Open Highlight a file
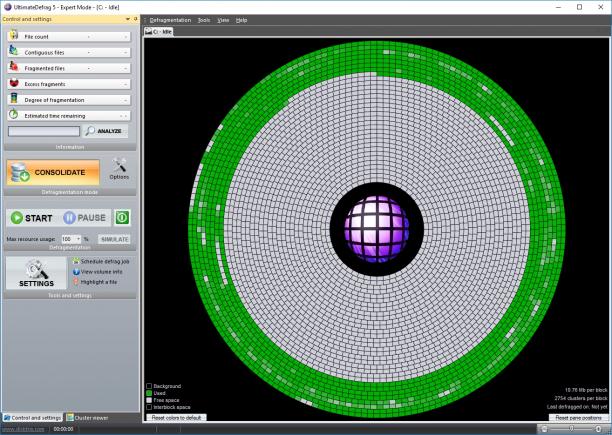612x435 pixels. click(95, 282)
